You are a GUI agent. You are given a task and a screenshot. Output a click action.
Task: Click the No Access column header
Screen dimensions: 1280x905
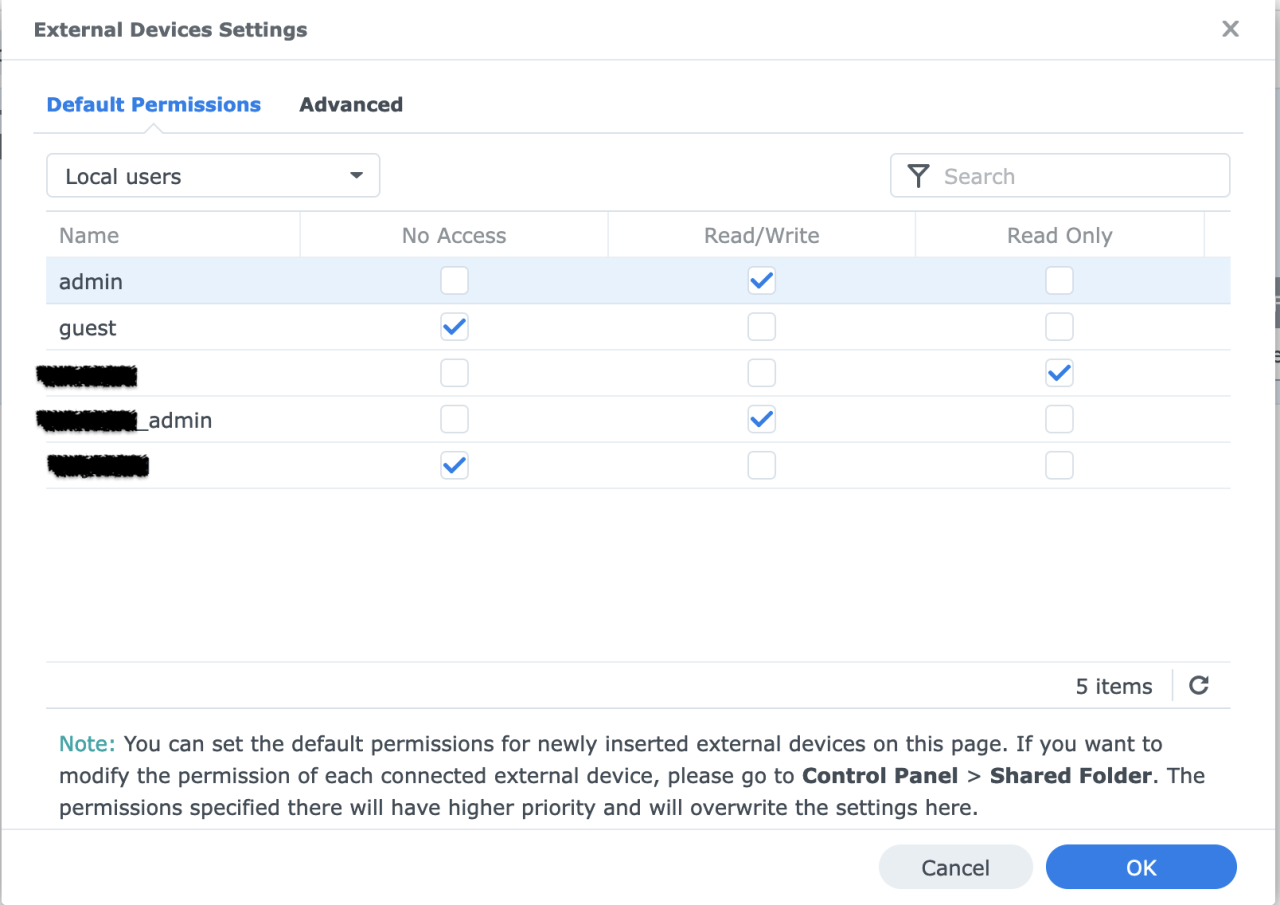pyautogui.click(x=454, y=236)
